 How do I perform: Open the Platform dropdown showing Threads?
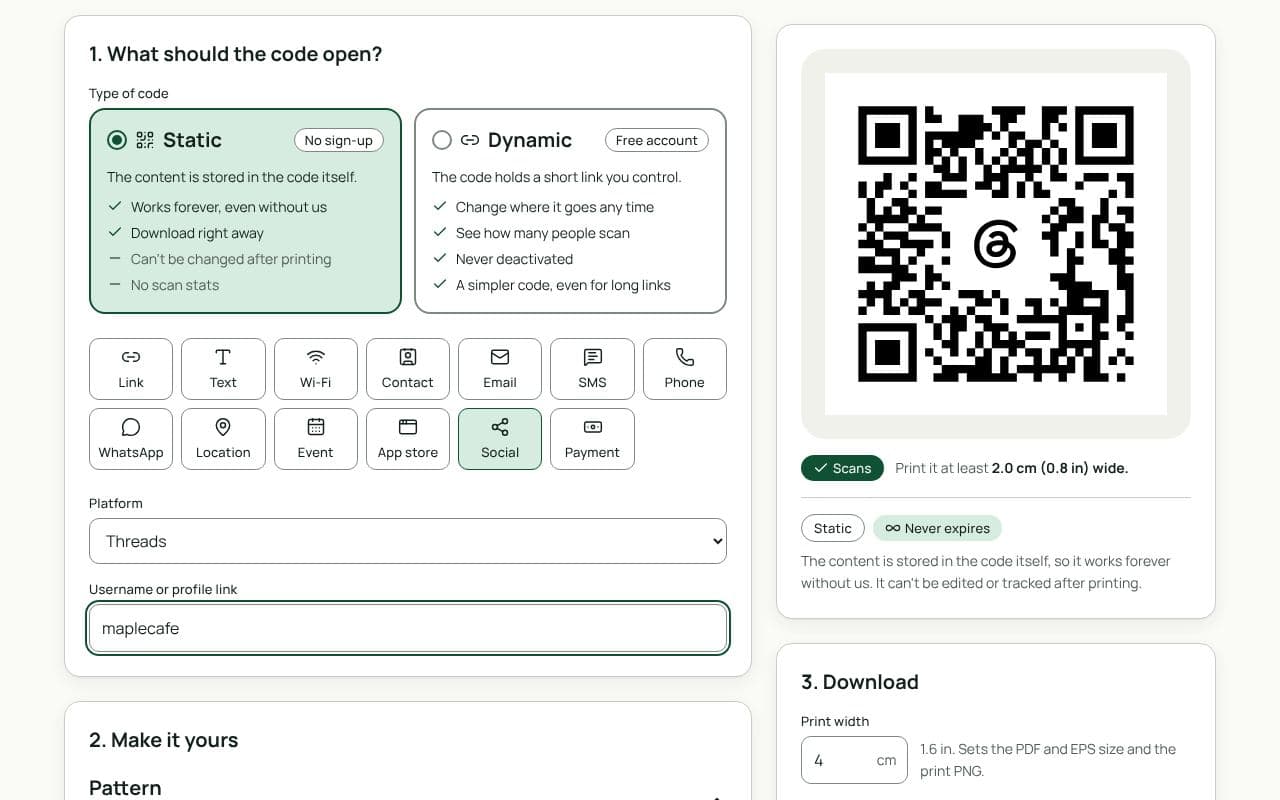[x=408, y=541]
